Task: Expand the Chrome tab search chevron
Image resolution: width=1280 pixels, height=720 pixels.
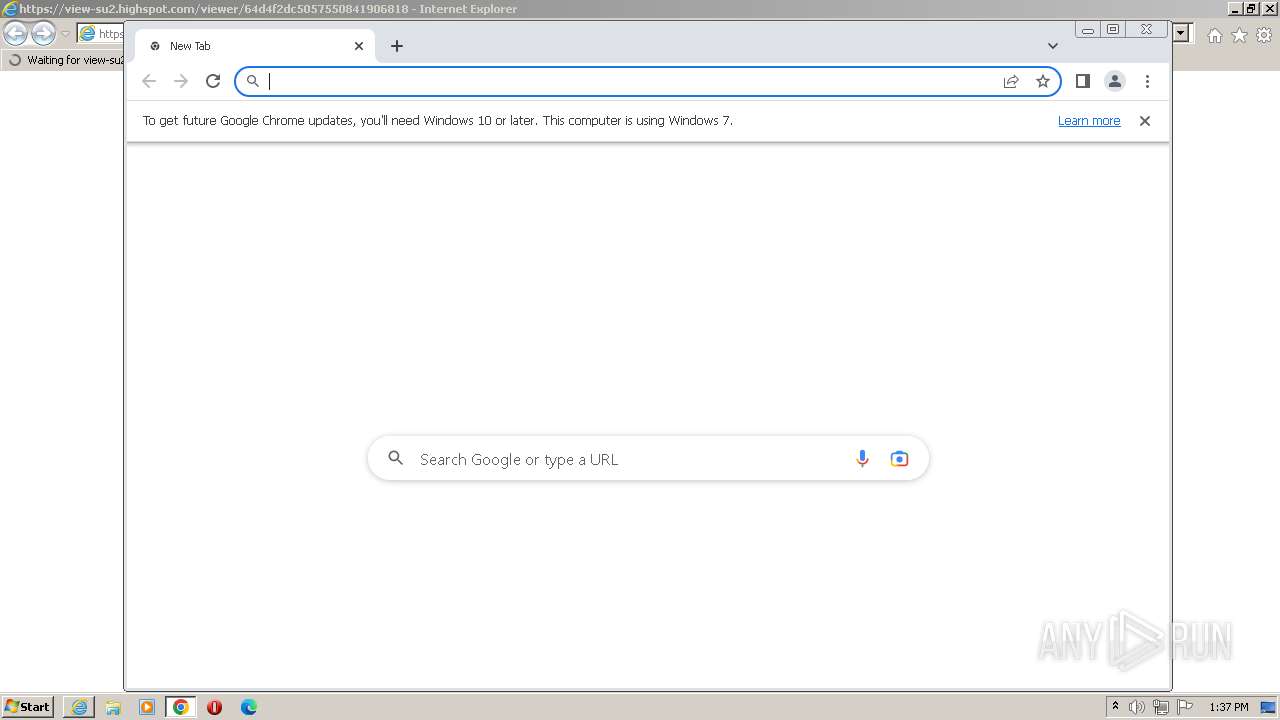Action: coord(1053,46)
